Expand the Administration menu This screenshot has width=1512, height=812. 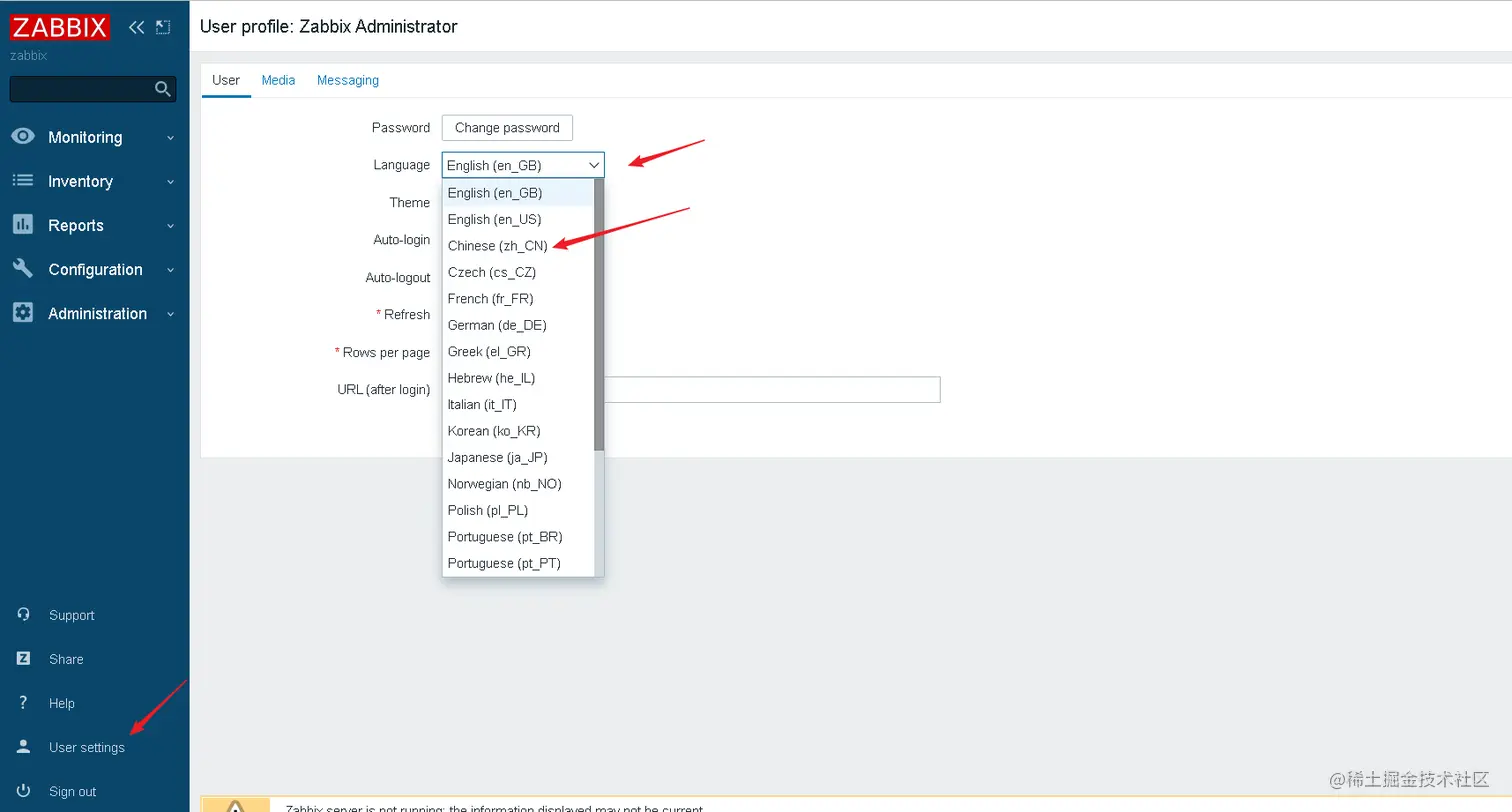click(x=94, y=313)
